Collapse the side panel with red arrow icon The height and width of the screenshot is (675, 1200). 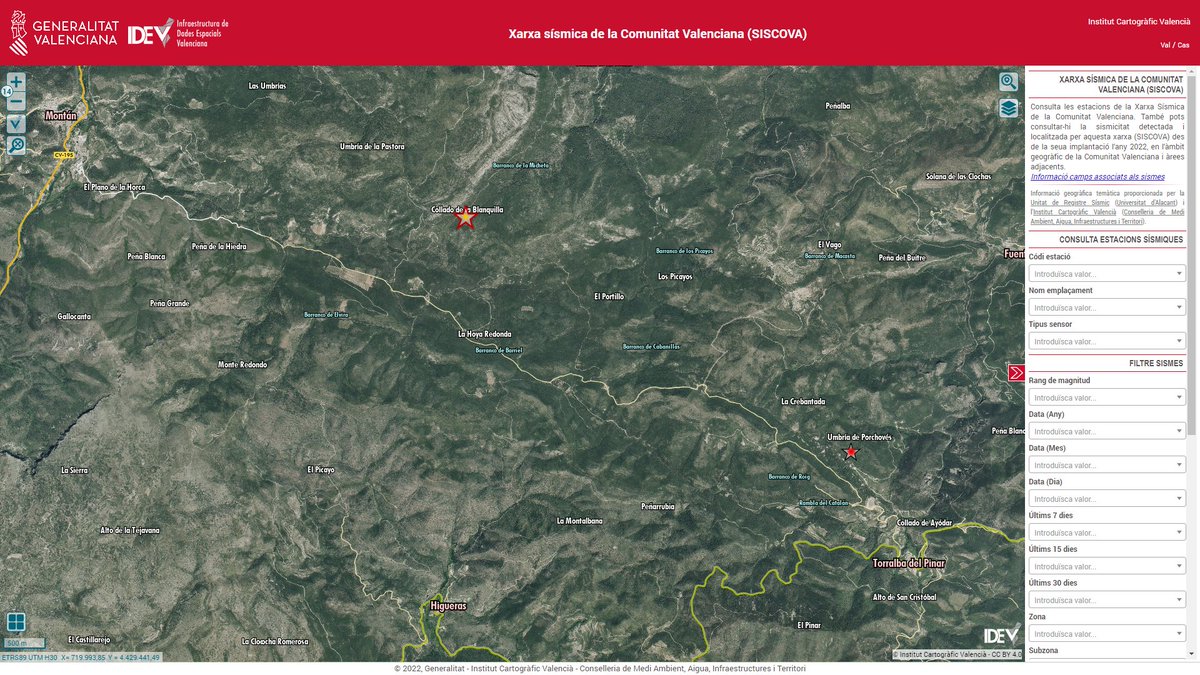tap(1016, 373)
